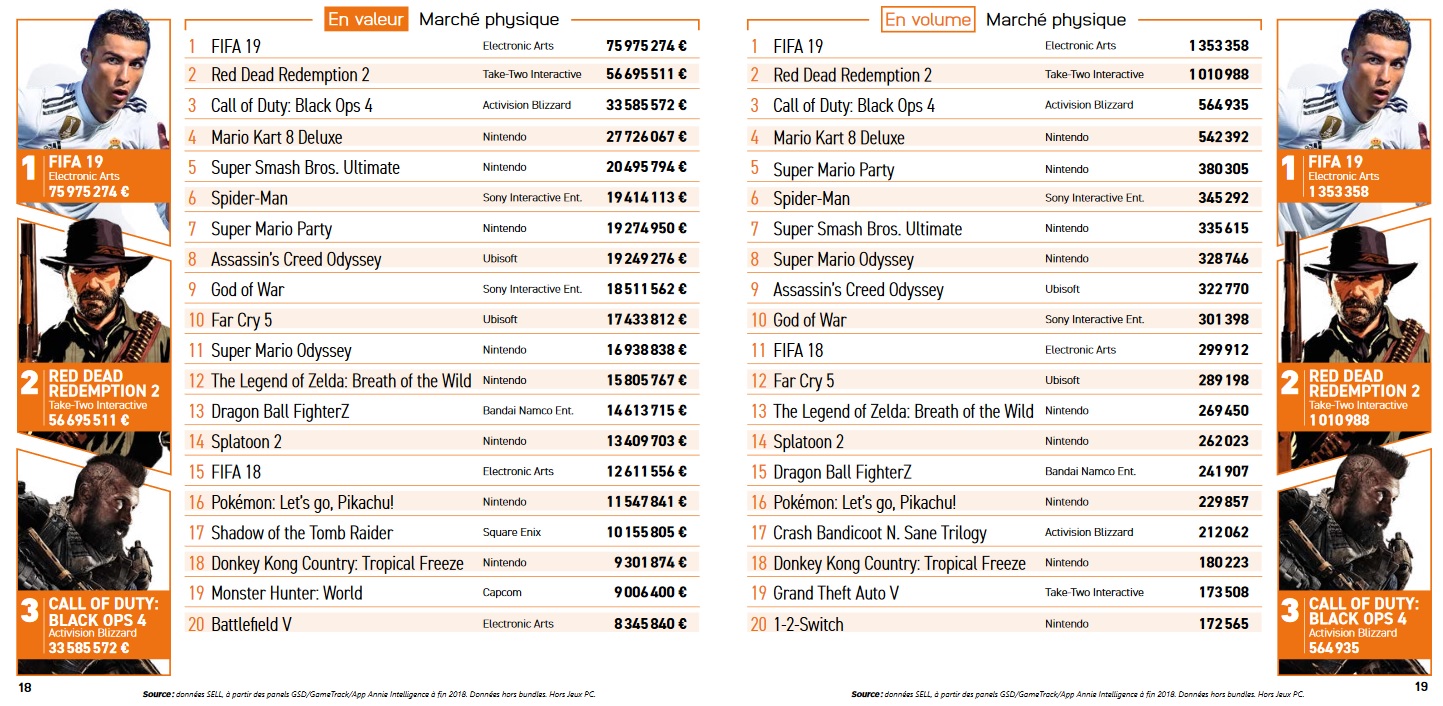
Task: Select the value '11 547 841 €'
Action: [646, 502]
